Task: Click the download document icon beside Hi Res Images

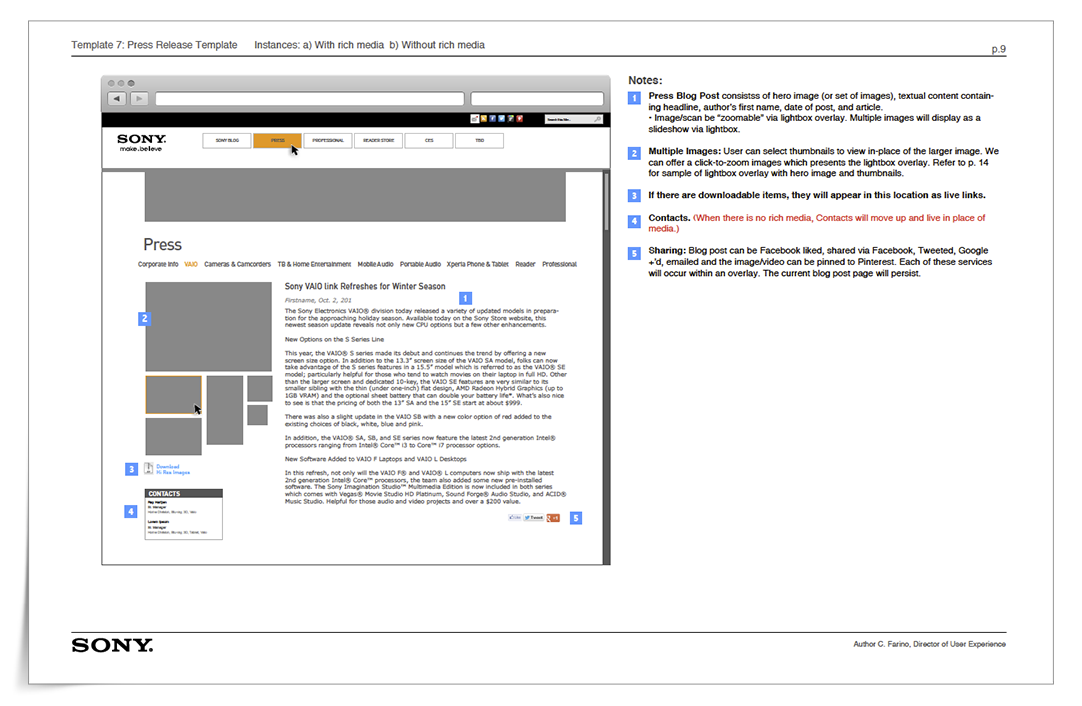Action: point(148,469)
